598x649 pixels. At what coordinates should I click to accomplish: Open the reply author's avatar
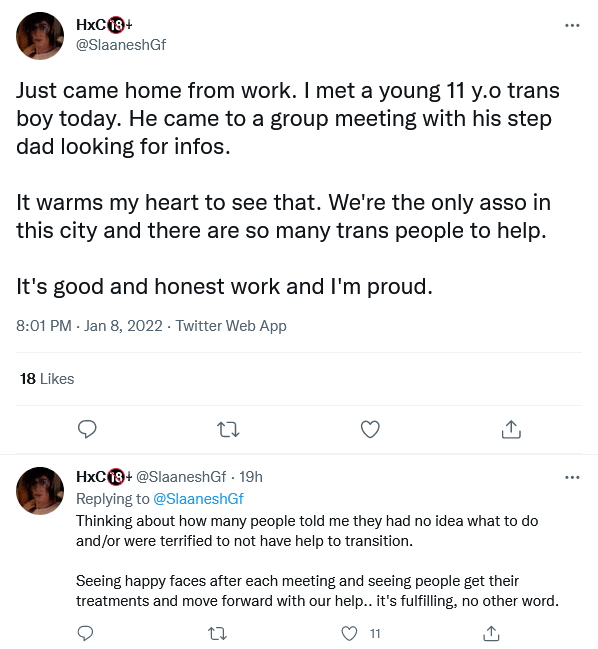pos(40,491)
